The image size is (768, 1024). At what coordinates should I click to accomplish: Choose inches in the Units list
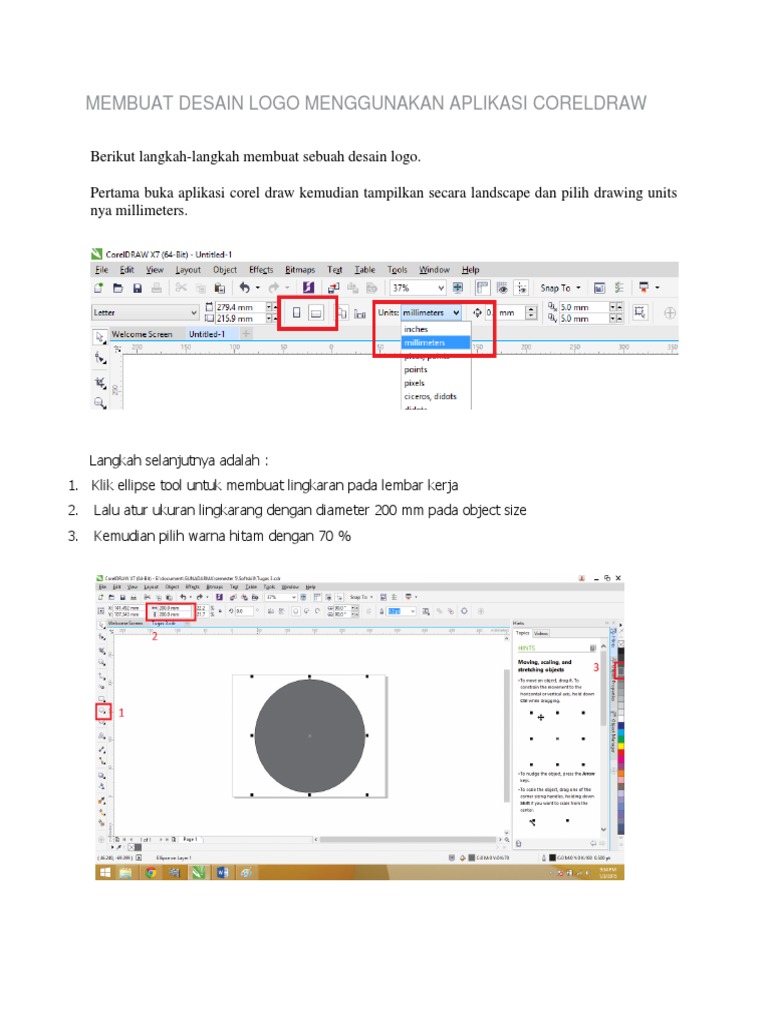[x=436, y=329]
